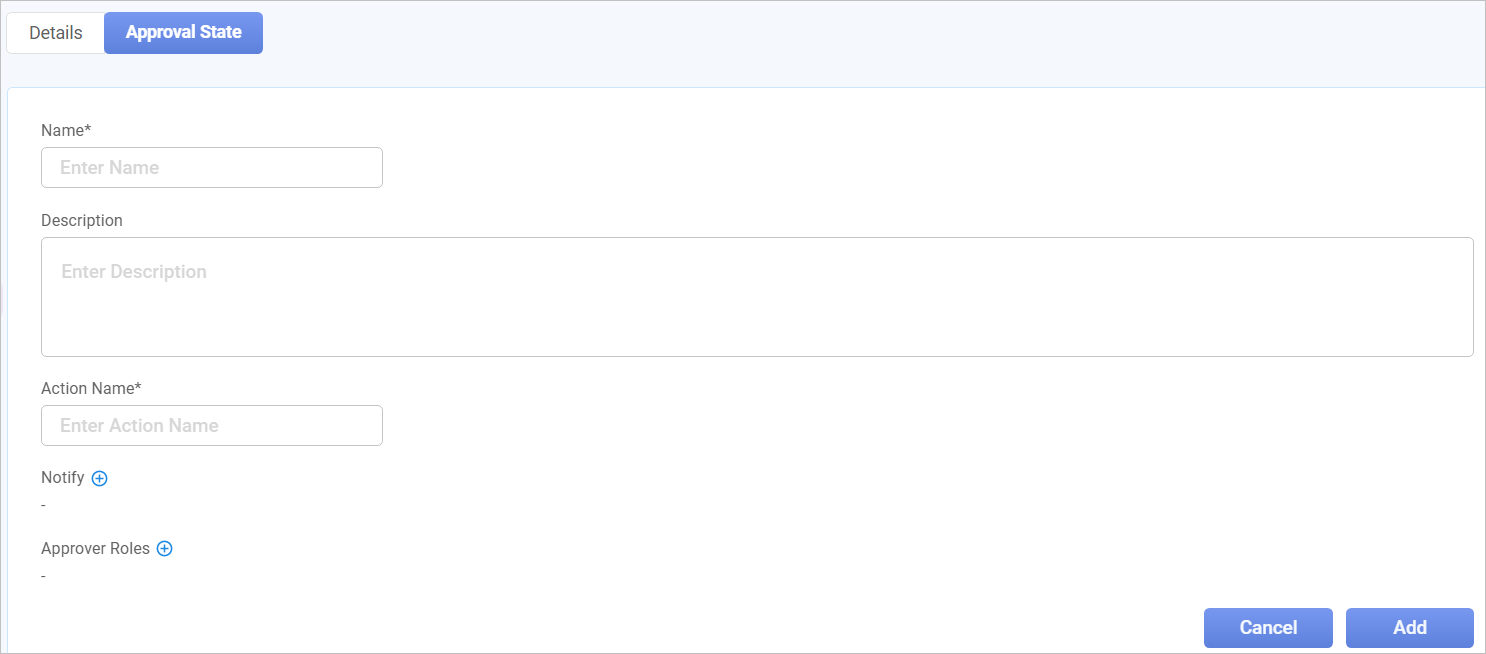Focus the Enter Action Name field
The width and height of the screenshot is (1486, 654).
point(212,426)
